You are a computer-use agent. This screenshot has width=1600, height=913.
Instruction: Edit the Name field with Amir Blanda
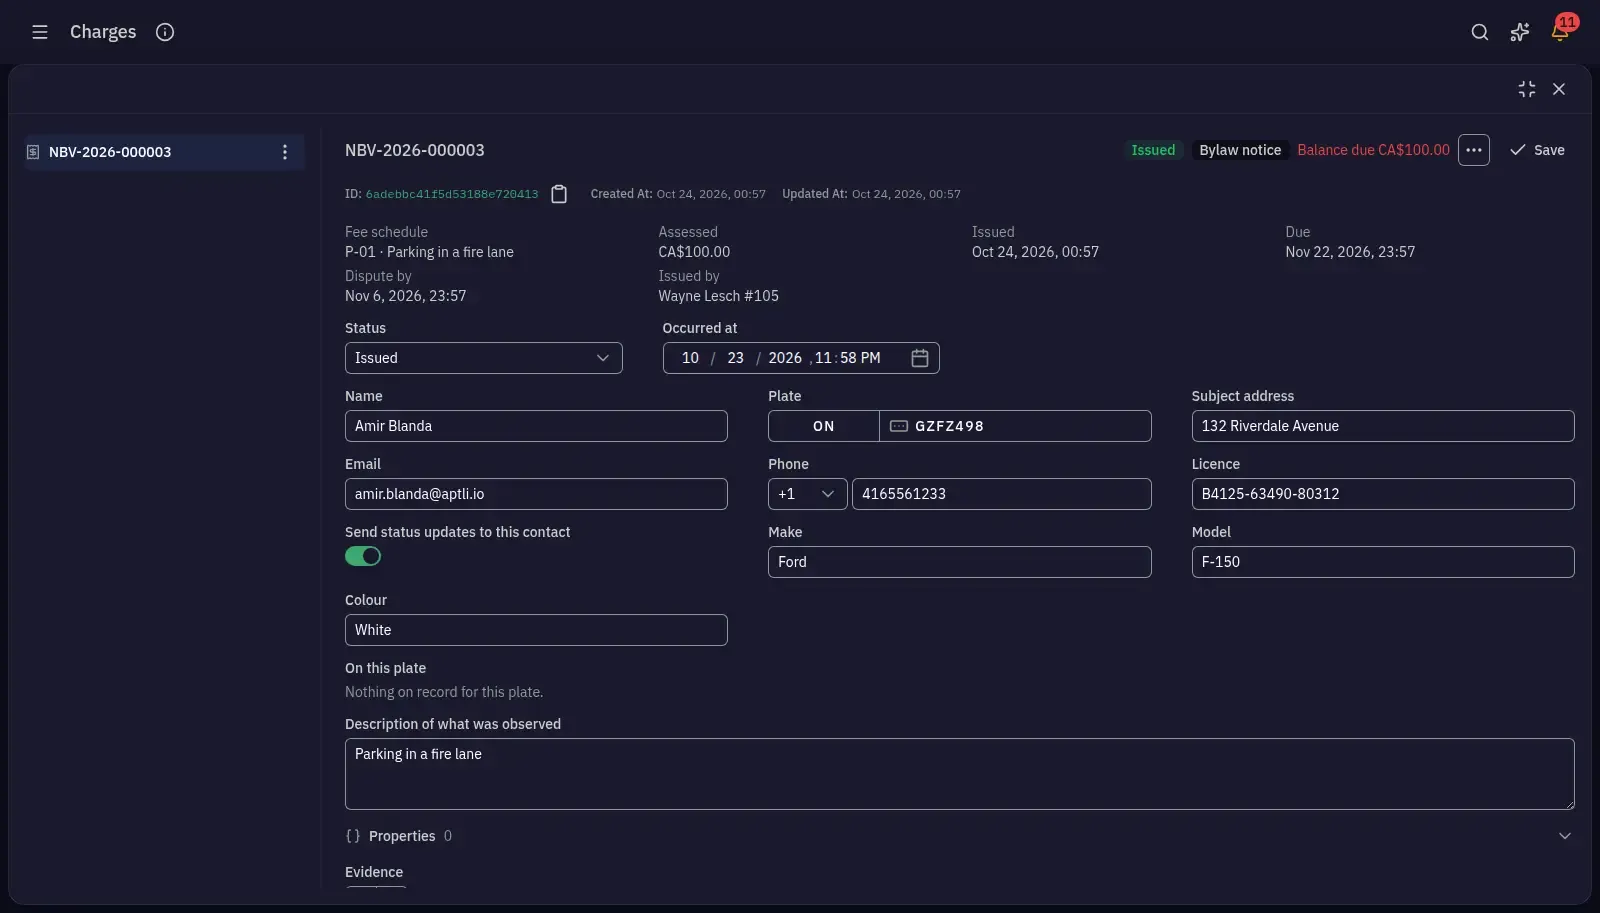click(536, 426)
